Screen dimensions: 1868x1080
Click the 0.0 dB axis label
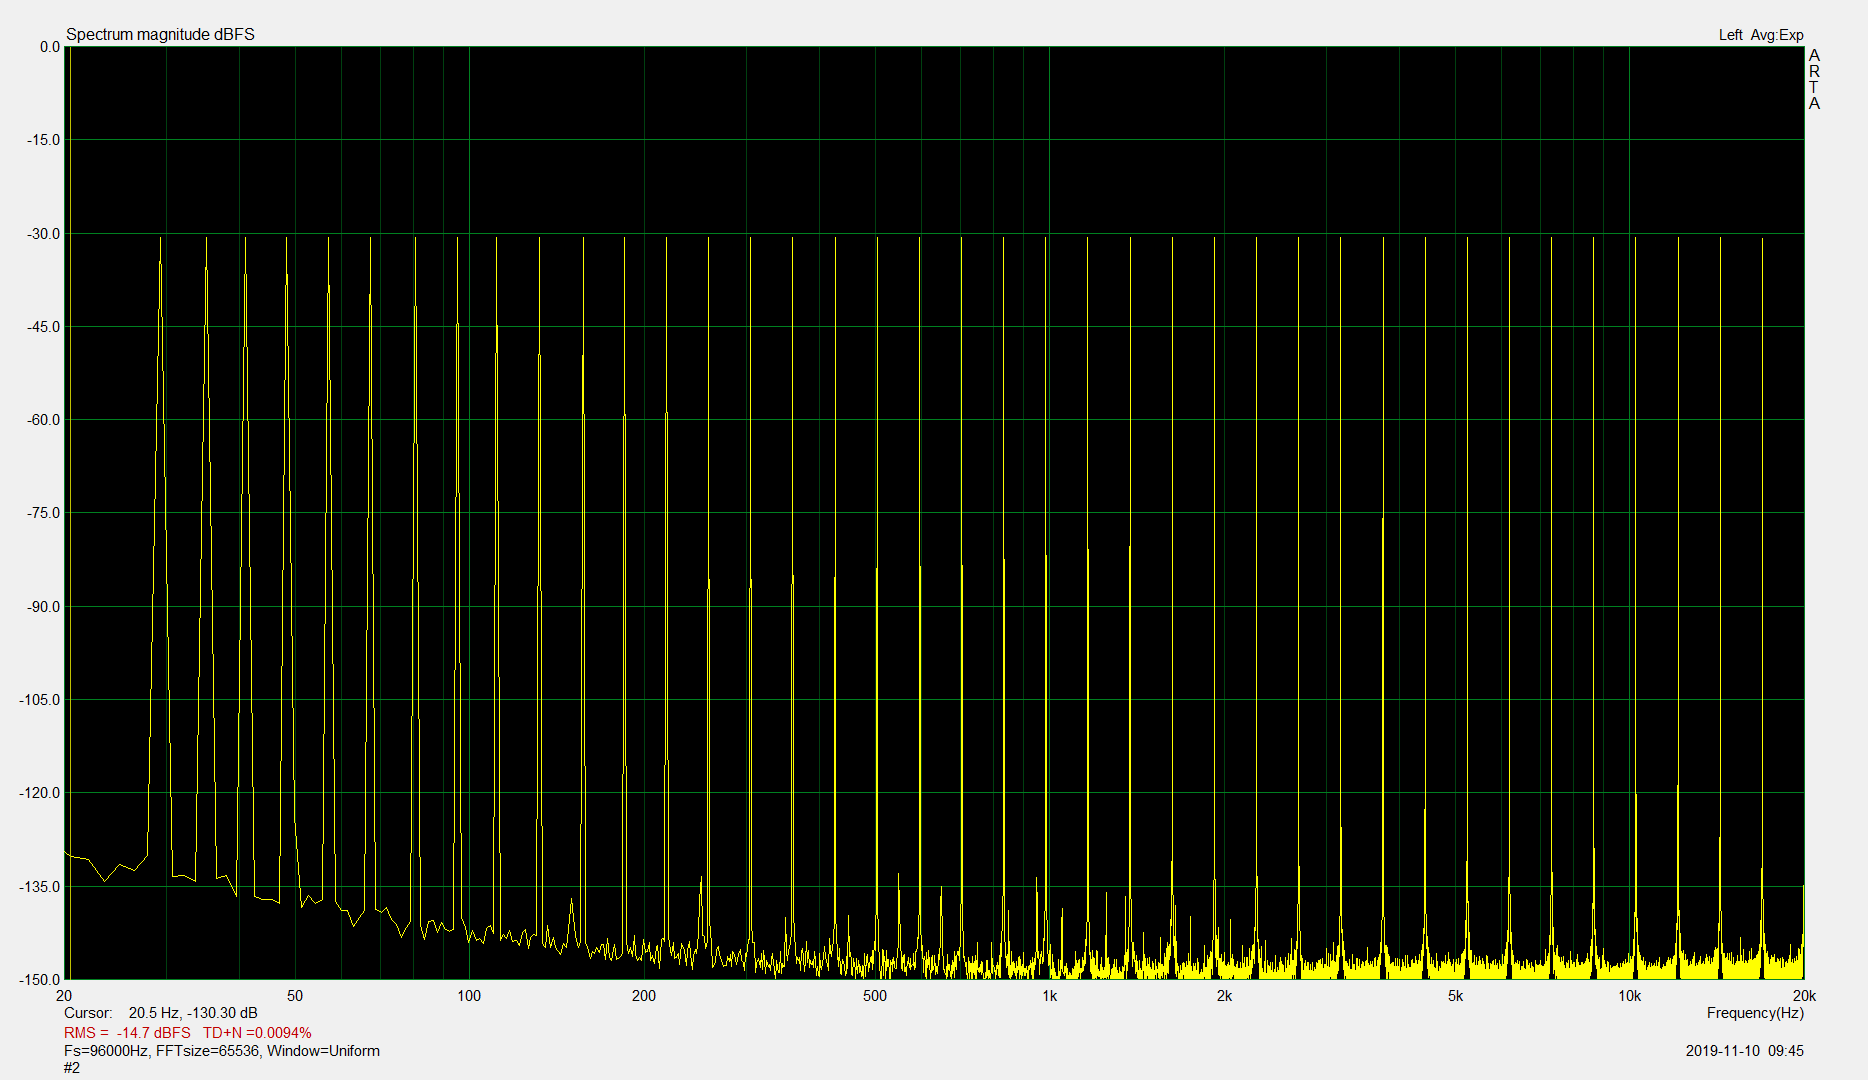point(49,47)
